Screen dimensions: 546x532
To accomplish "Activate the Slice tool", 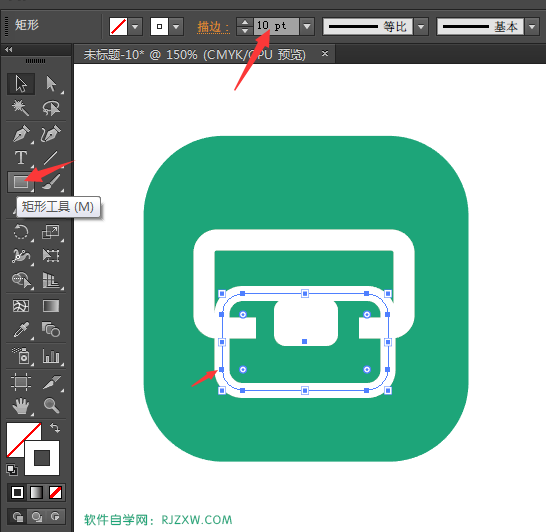I will (51, 382).
